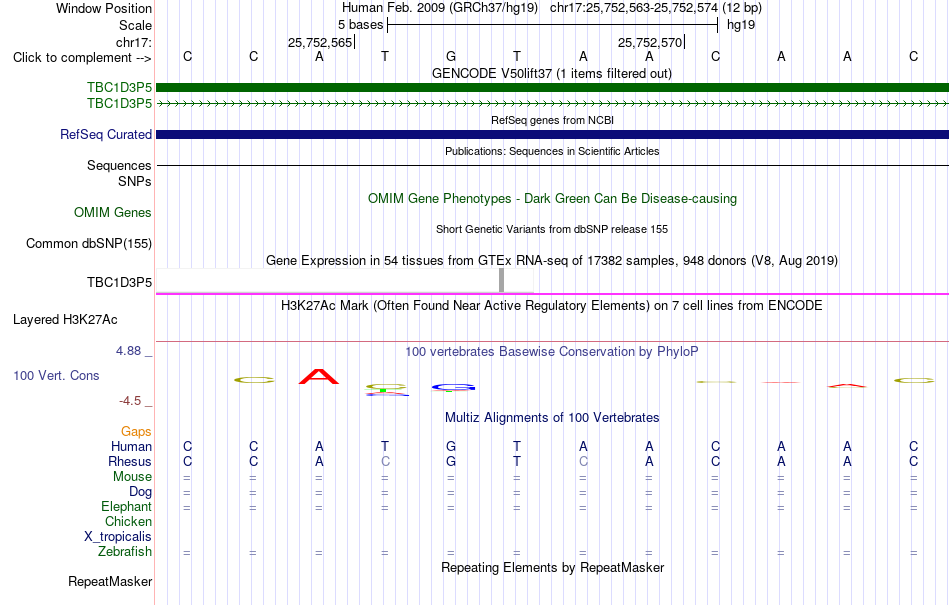Open 'Repeating Elements by RepeatMasker' title

pyautogui.click(x=553, y=568)
